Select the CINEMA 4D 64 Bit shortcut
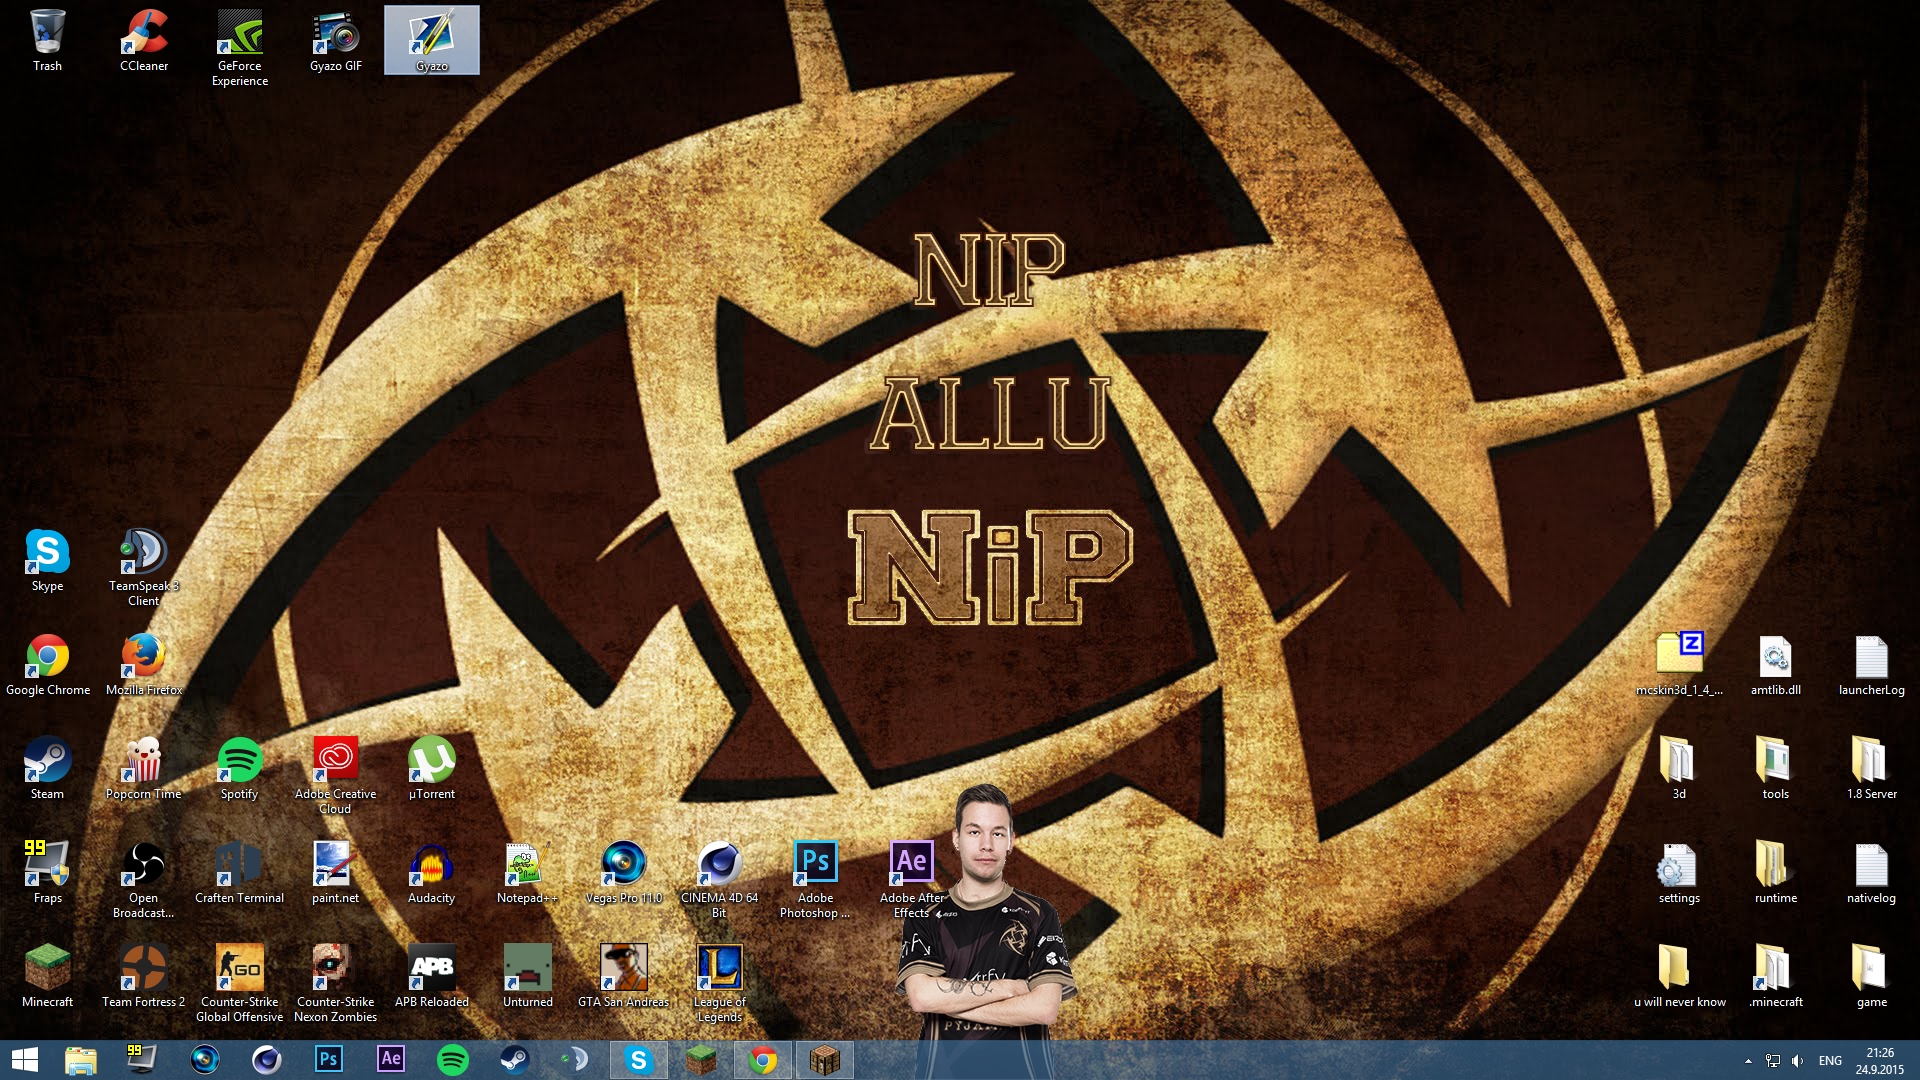Viewport: 1920px width, 1080px height. tap(720, 879)
